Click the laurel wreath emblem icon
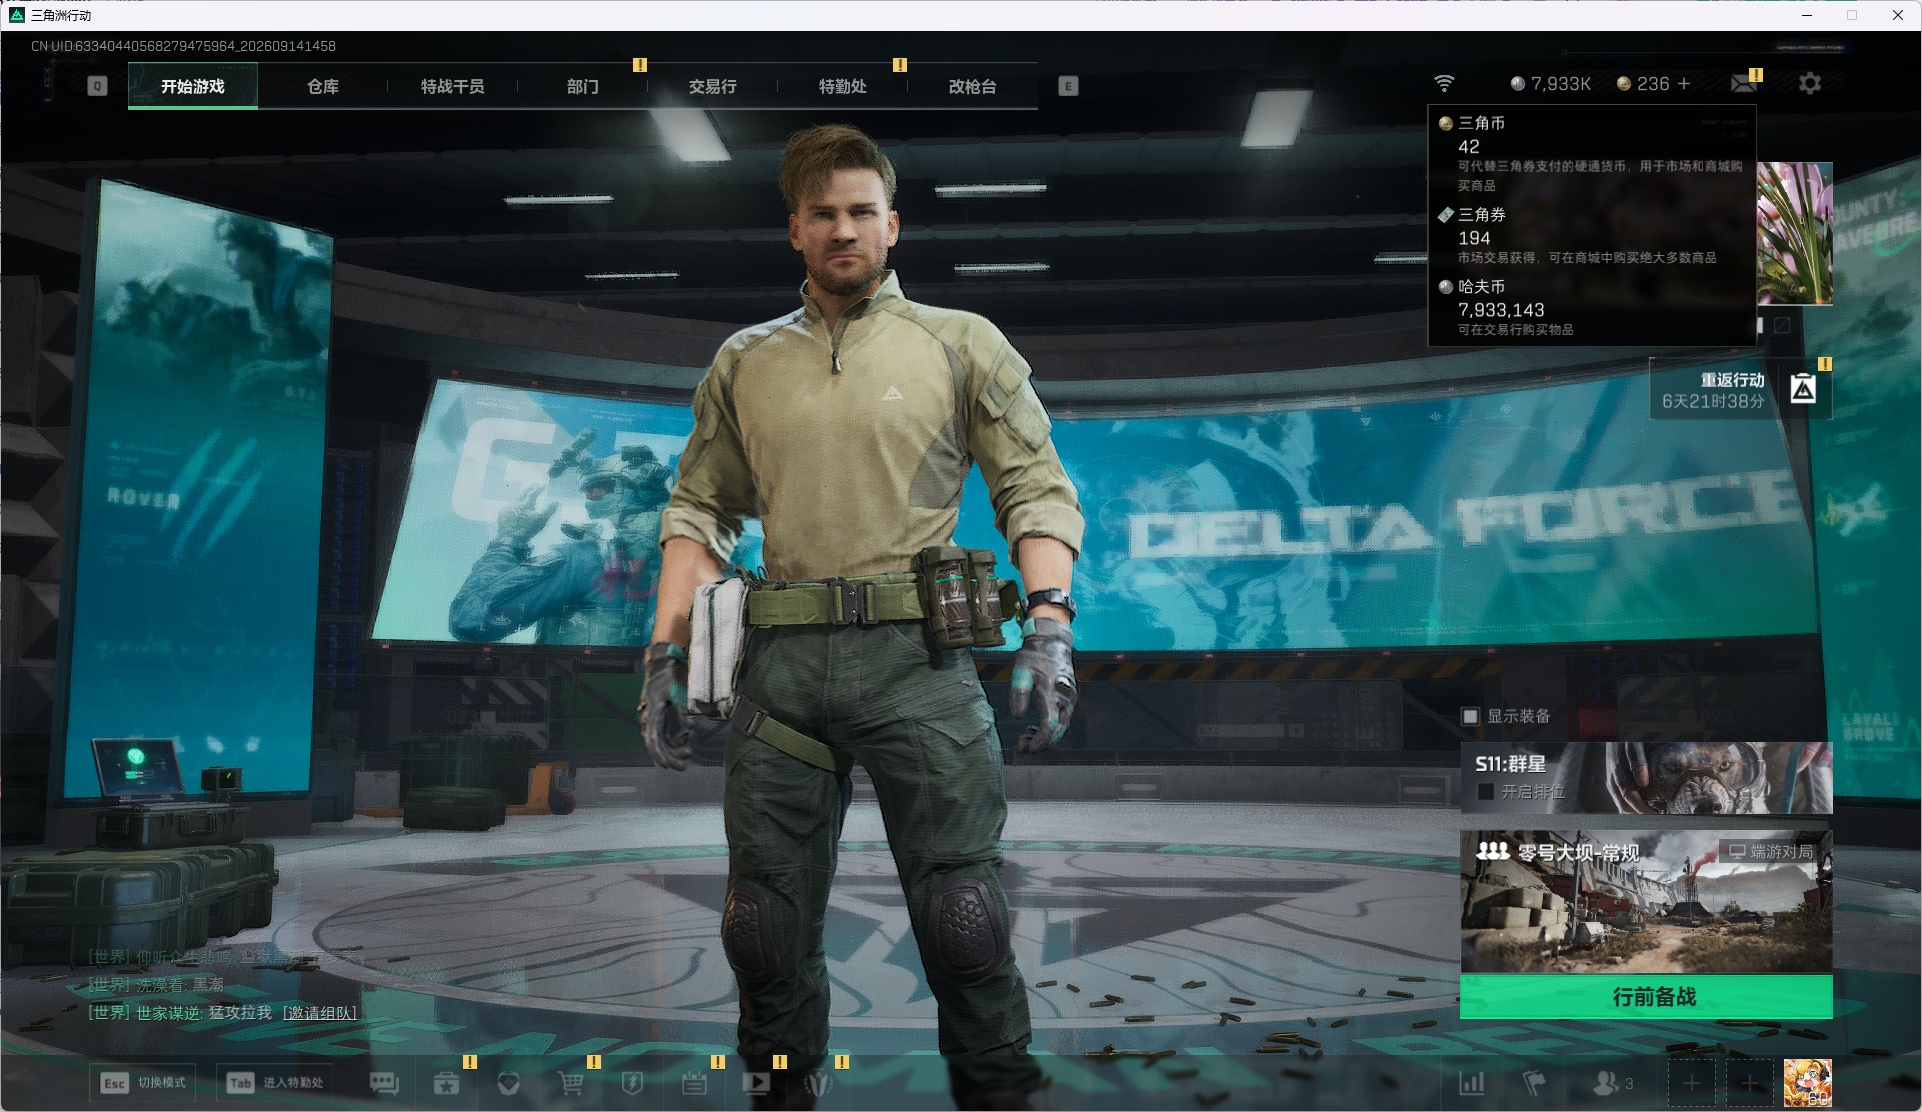Image resolution: width=1922 pixels, height=1112 pixels. pos(818,1083)
